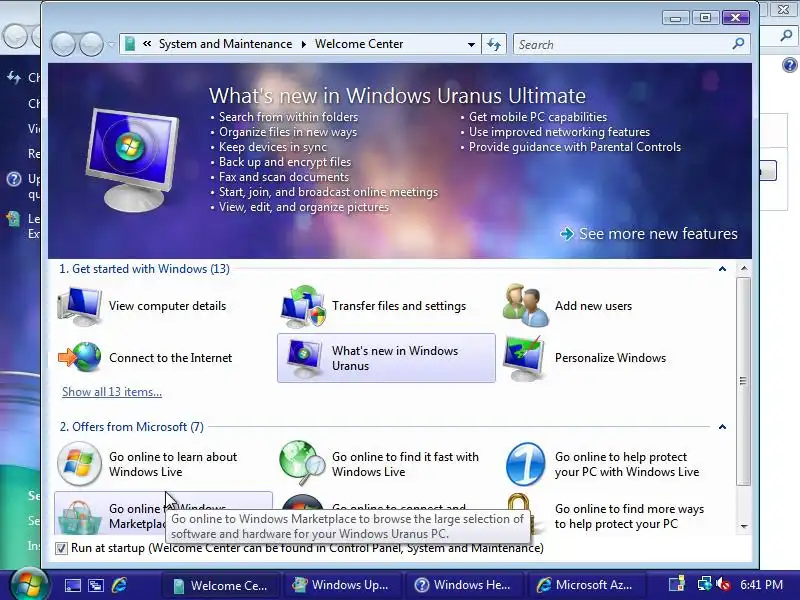Open Personalize Windows icon
The width and height of the screenshot is (800, 600).
tap(524, 358)
